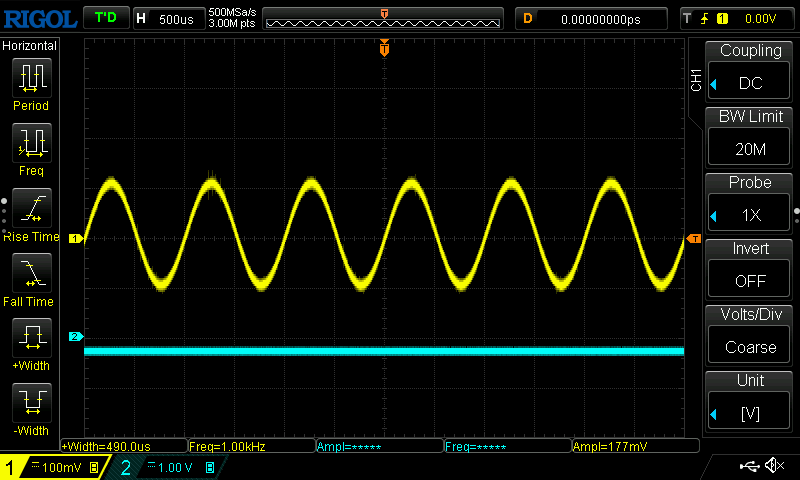This screenshot has height=480, width=800.
Task: Click the +Width=490.0us measurement
Action: point(124,446)
